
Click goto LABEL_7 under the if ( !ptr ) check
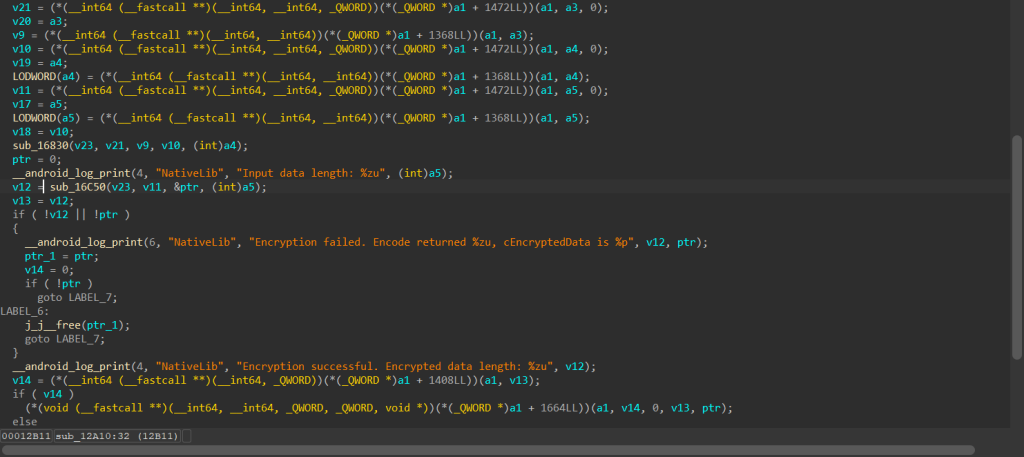(77, 298)
